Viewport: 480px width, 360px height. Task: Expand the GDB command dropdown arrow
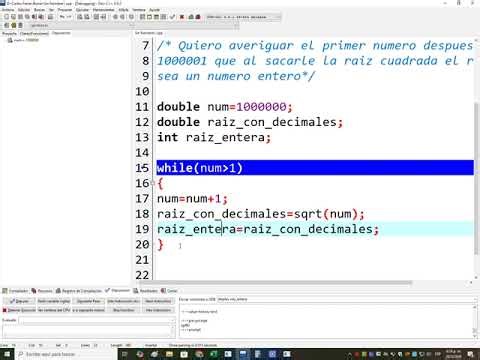(476, 299)
